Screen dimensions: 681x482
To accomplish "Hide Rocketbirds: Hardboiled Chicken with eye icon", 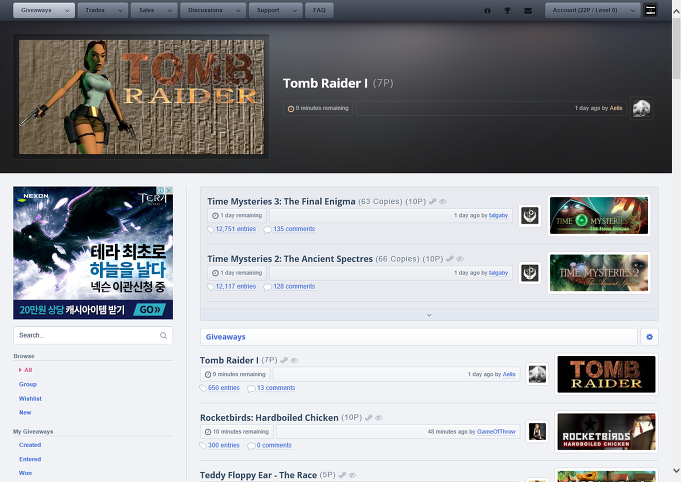I will 379,418.
